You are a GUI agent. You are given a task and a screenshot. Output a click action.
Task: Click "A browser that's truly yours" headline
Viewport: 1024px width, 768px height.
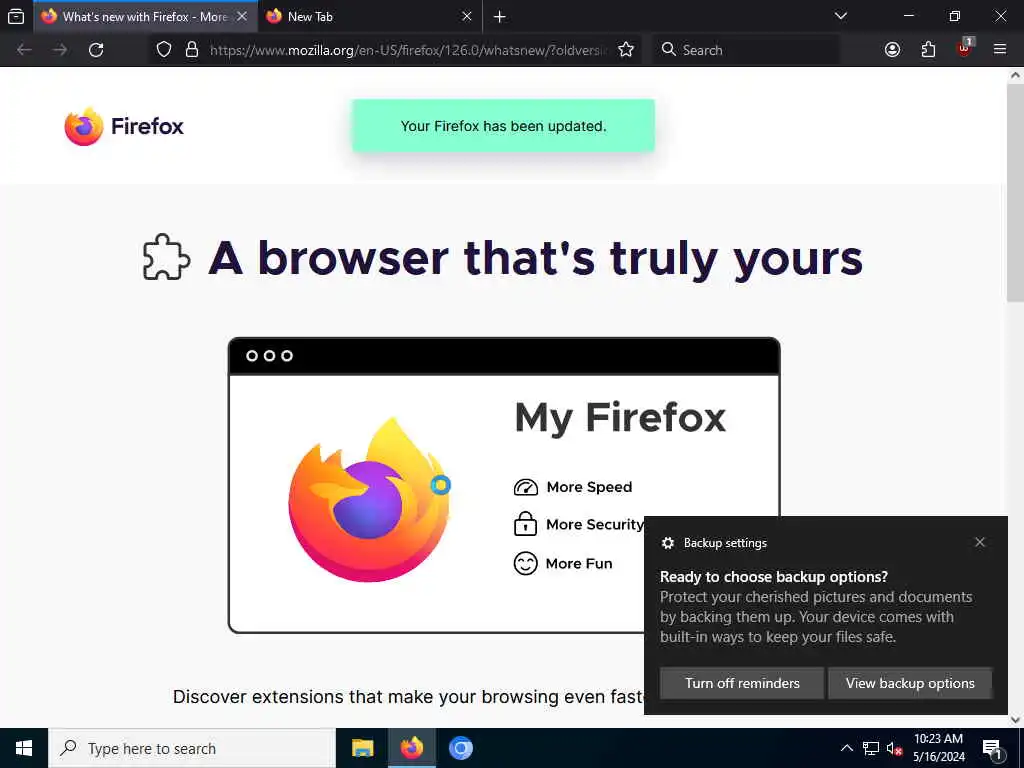(x=536, y=258)
